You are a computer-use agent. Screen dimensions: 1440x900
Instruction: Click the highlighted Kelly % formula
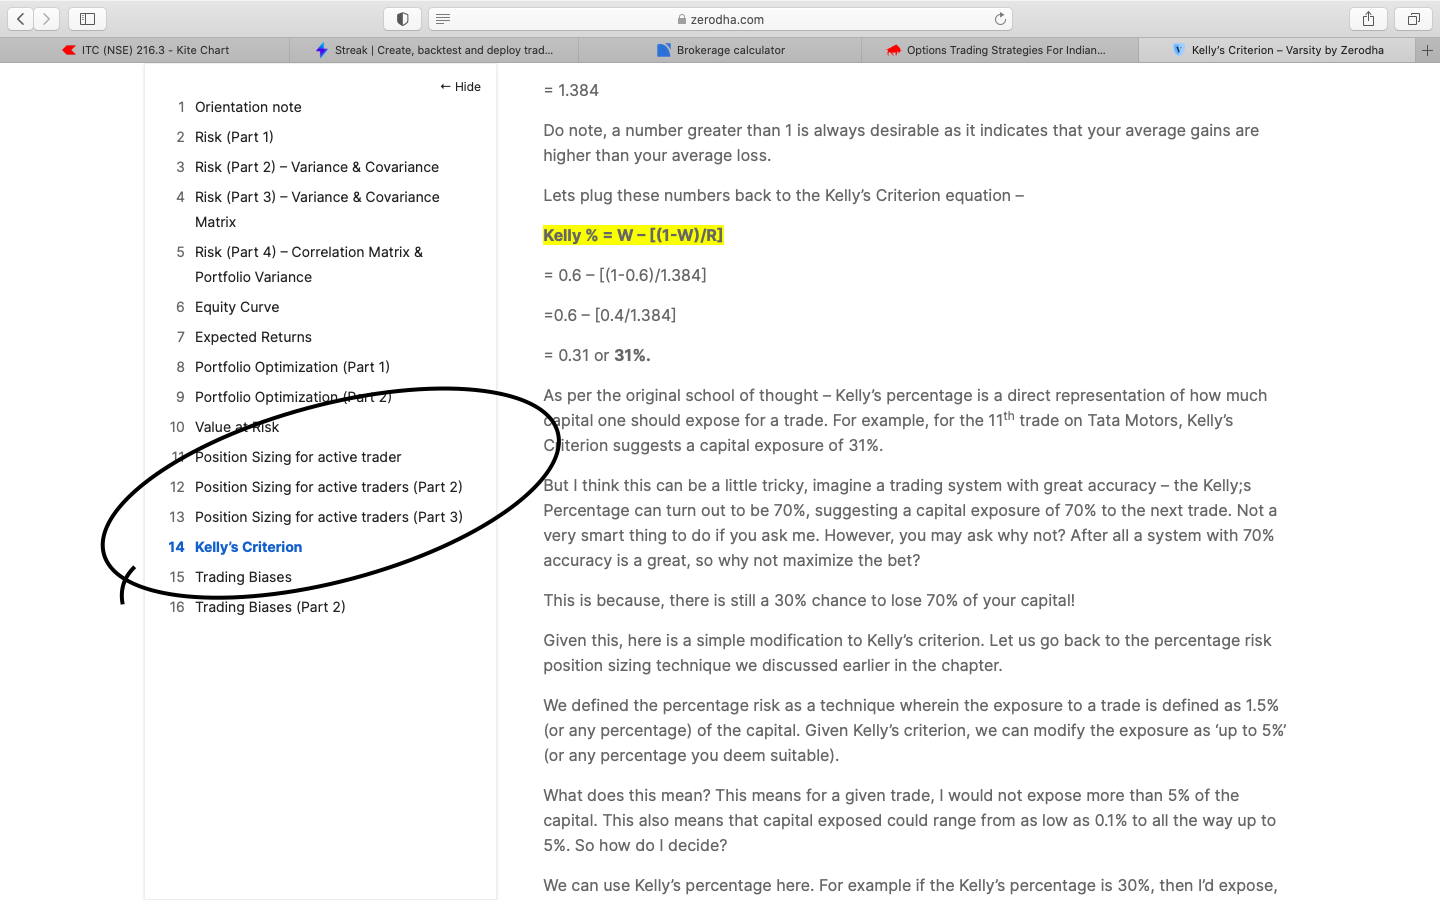[633, 235]
